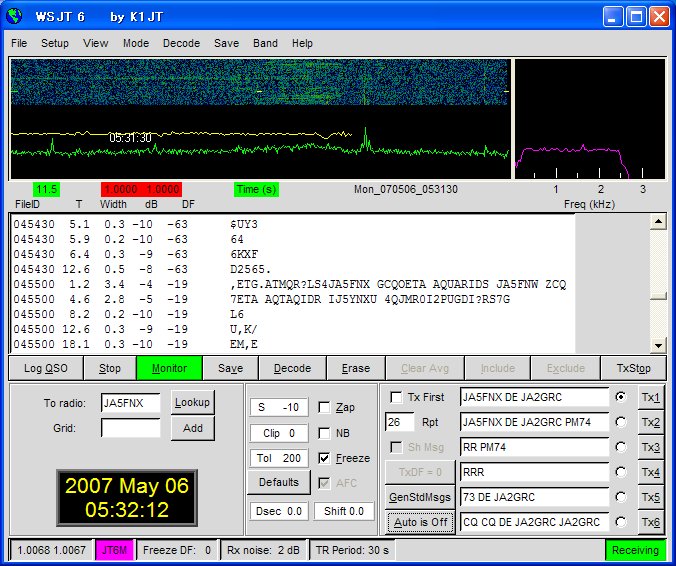The height and width of the screenshot is (566, 676).
Task: Click the TxStop button
Action: click(x=633, y=369)
